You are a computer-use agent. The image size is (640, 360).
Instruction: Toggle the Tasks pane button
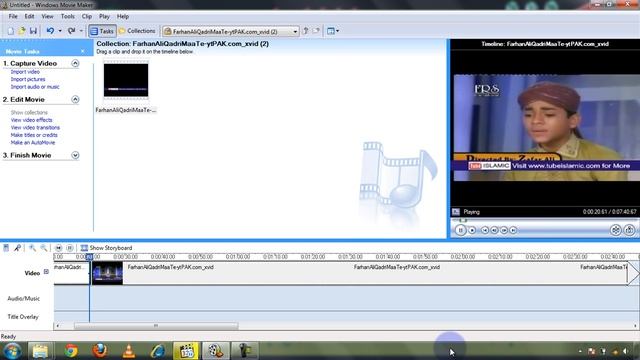[x=102, y=31]
